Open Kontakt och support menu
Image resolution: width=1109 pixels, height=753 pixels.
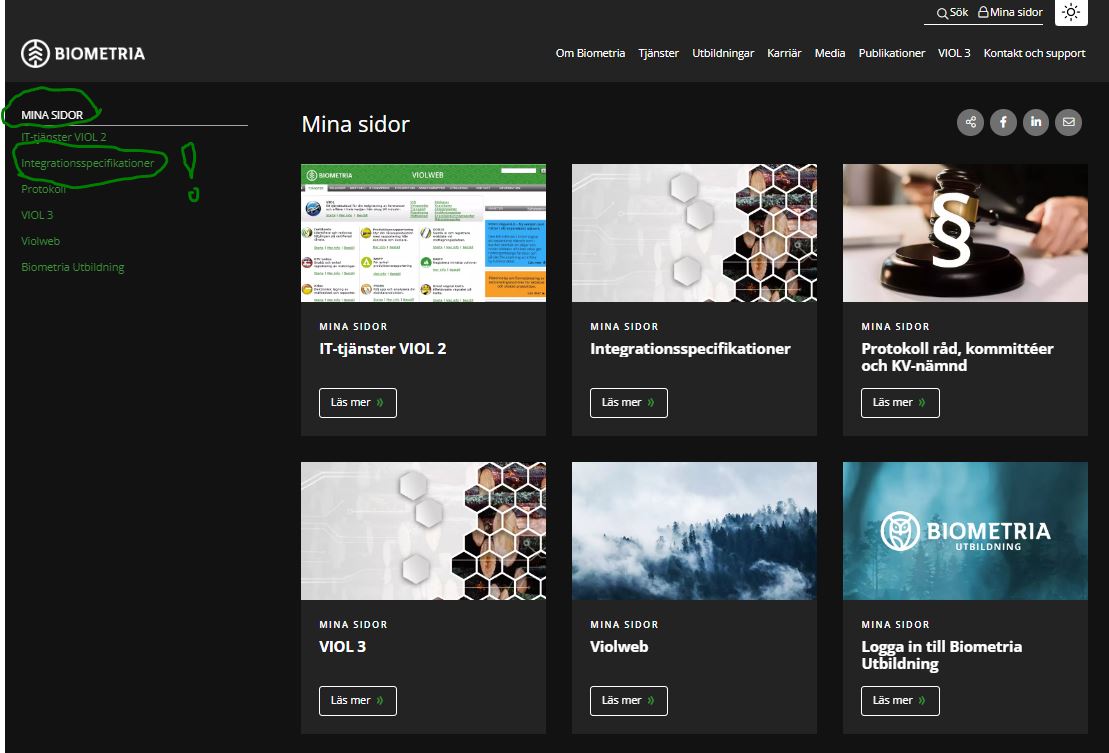[x=1034, y=53]
